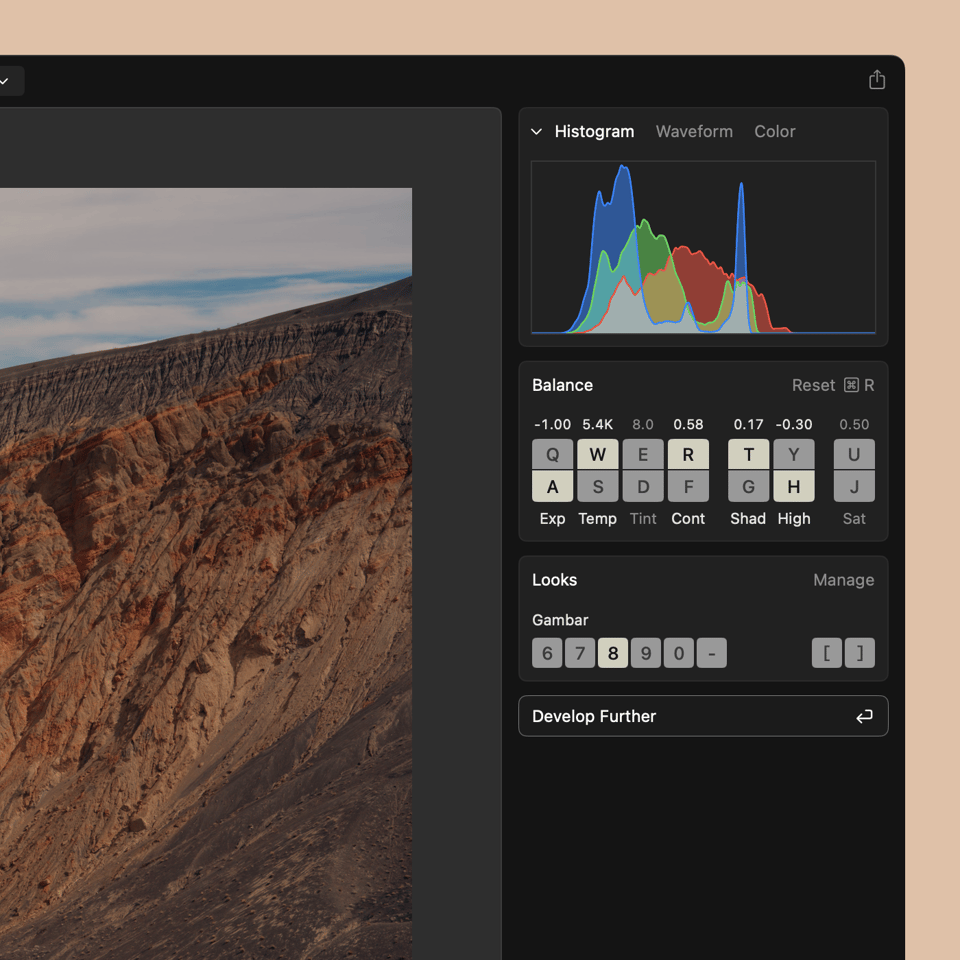Click the S key to lower Temp
This screenshot has height=960, width=960.
(x=598, y=486)
